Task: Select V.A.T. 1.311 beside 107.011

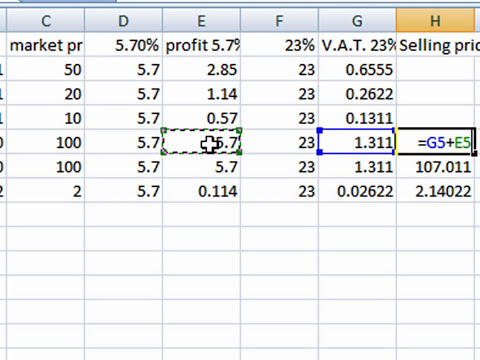Action: [x=357, y=167]
